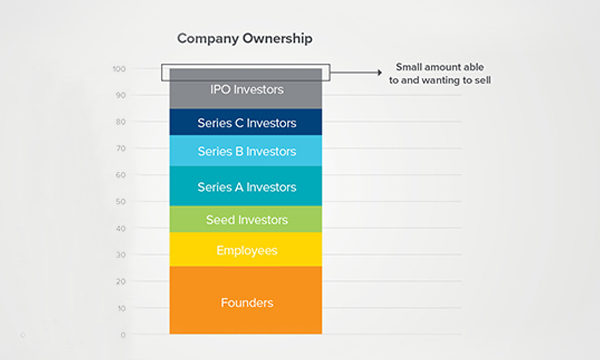
Task: Click the 50 axis label
Action: tap(121, 202)
